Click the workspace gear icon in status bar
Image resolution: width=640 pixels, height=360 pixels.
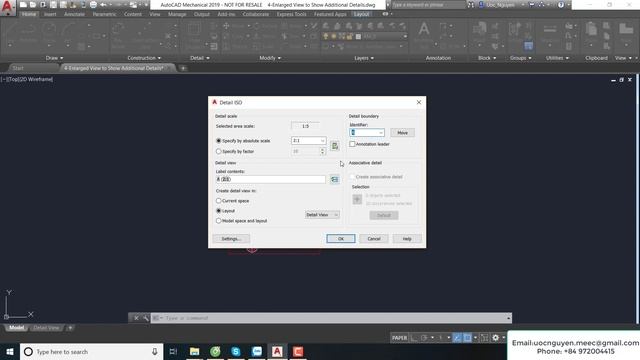(x=496, y=338)
